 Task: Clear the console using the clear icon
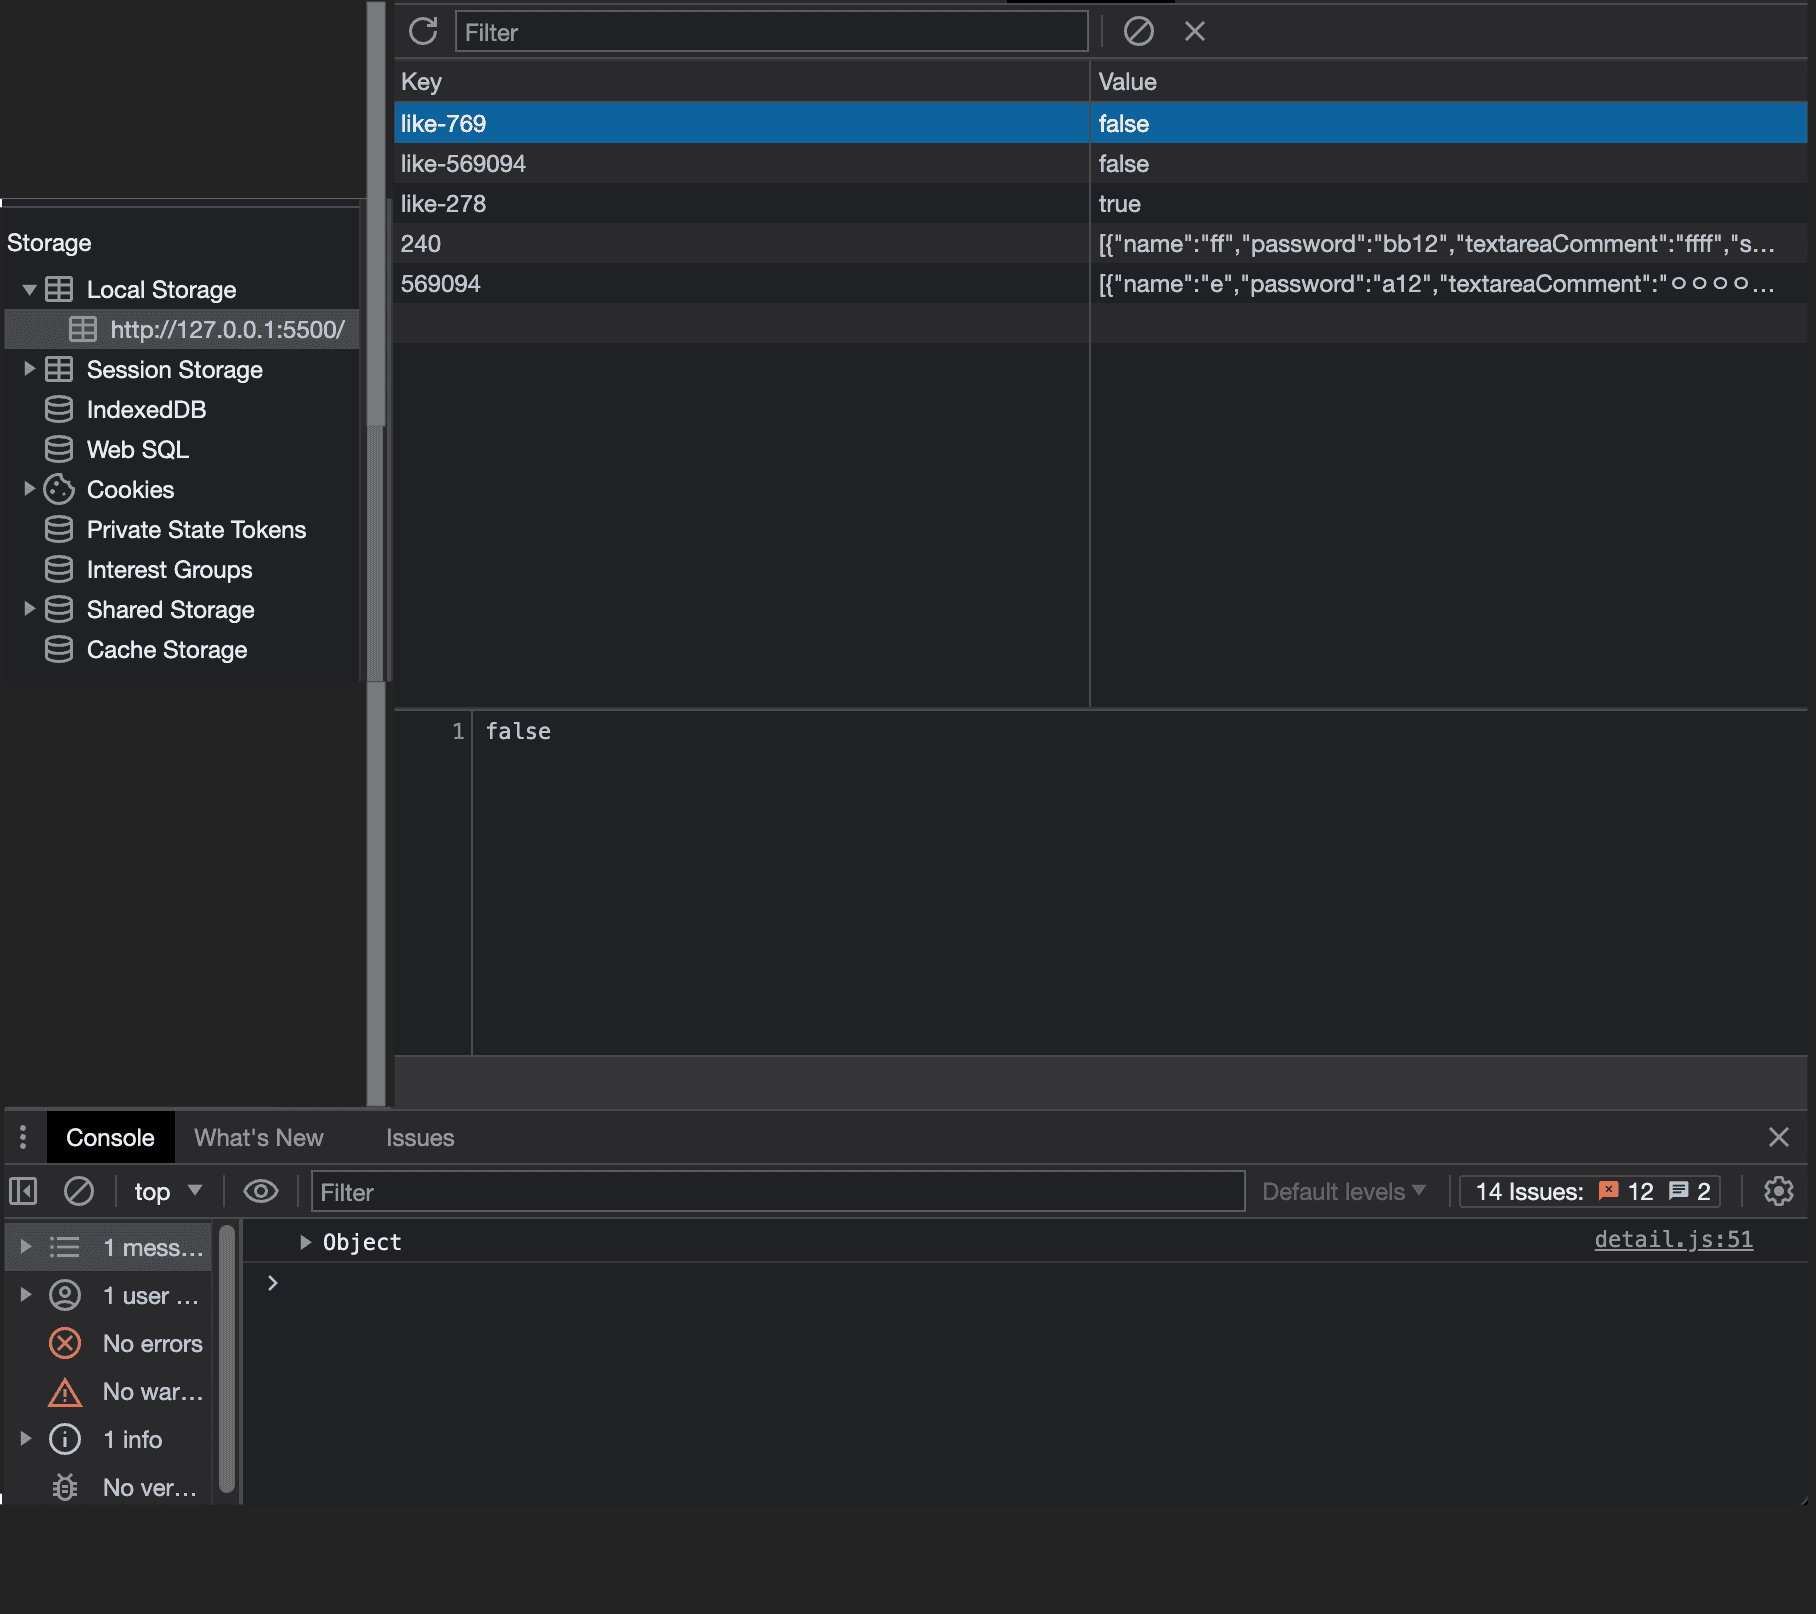click(x=79, y=1191)
